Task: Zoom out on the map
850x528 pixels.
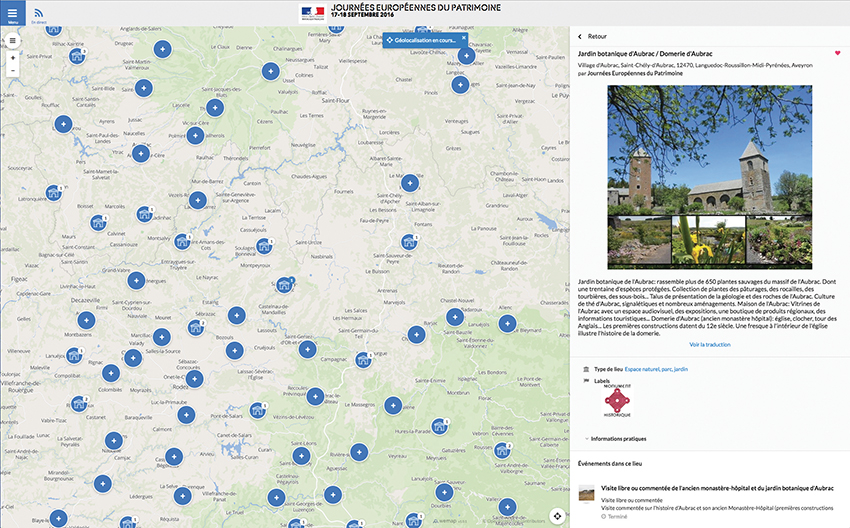Action: (13, 70)
